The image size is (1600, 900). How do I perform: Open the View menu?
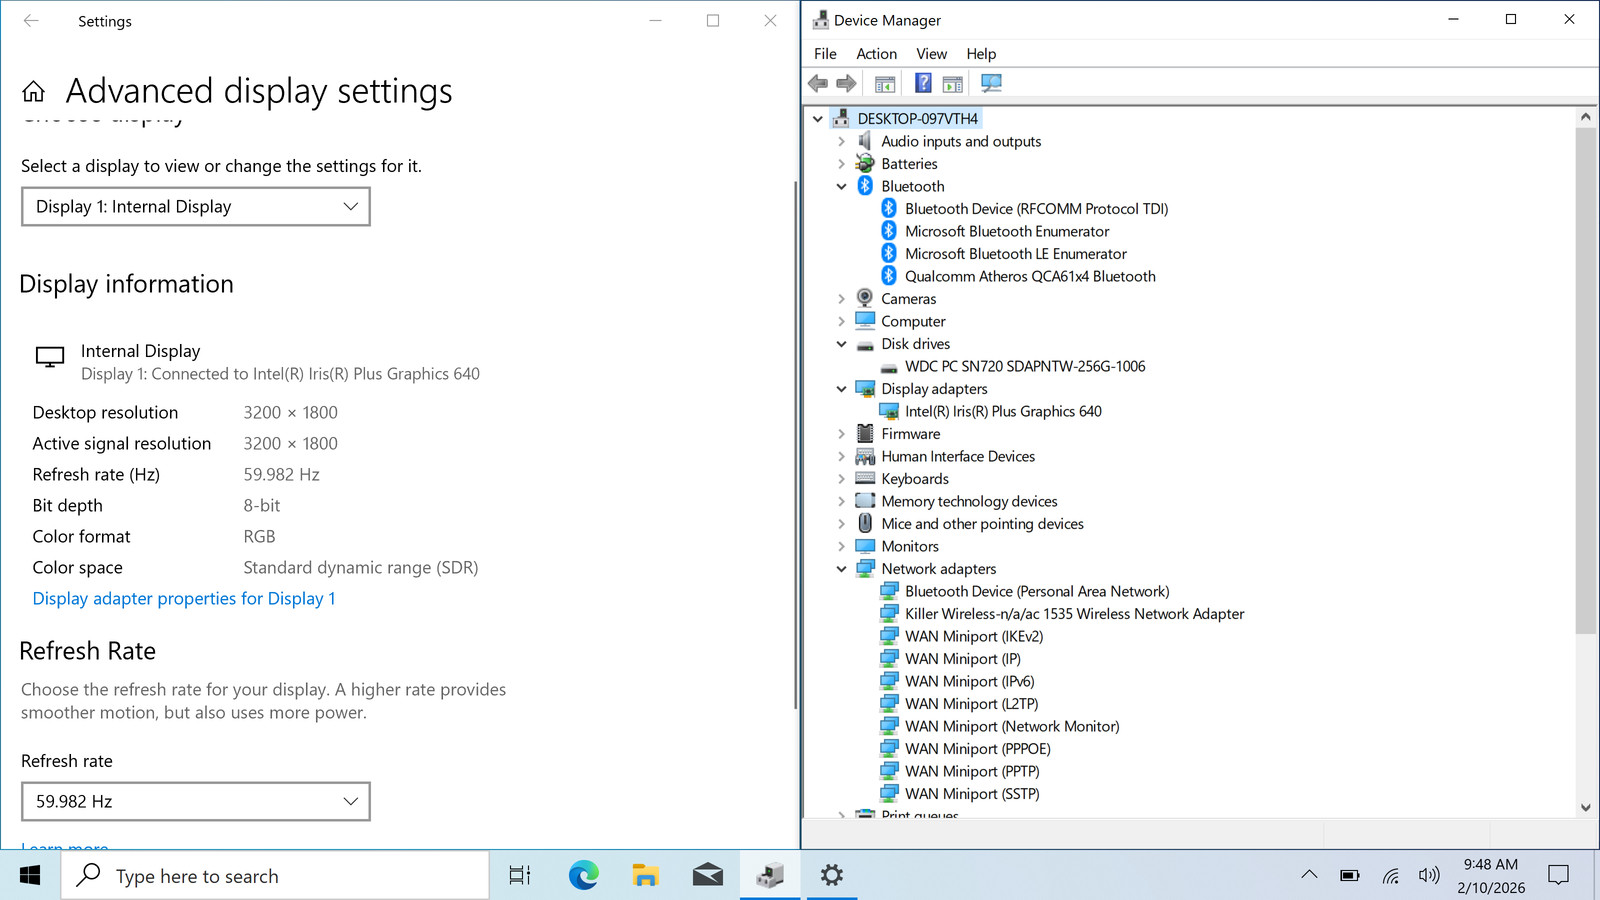pyautogui.click(x=931, y=54)
